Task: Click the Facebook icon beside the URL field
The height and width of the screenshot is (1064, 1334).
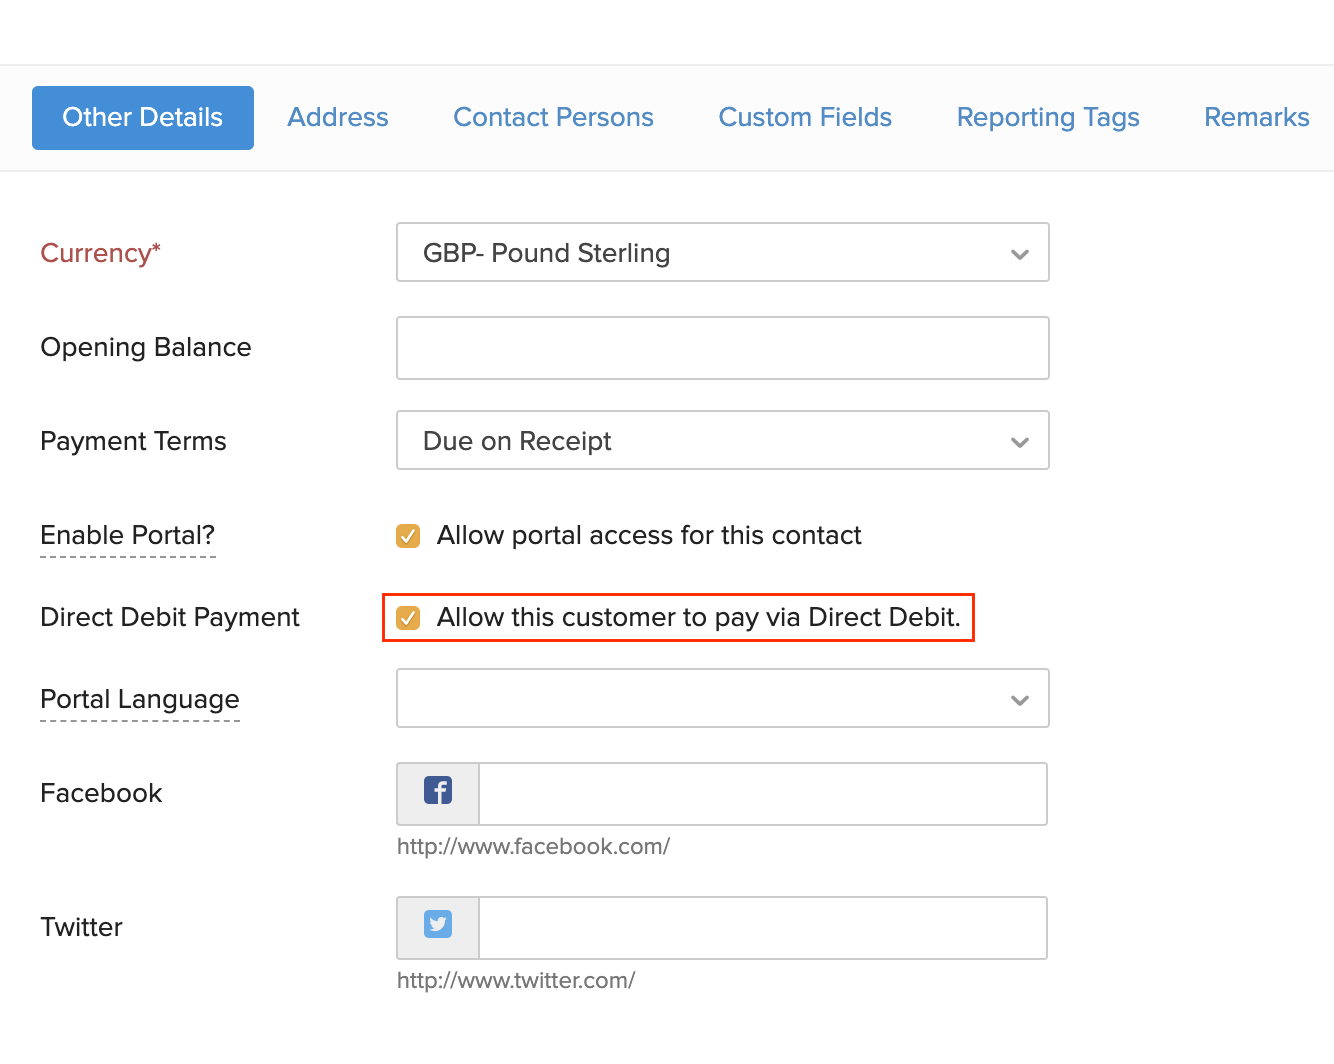Action: [x=437, y=791]
